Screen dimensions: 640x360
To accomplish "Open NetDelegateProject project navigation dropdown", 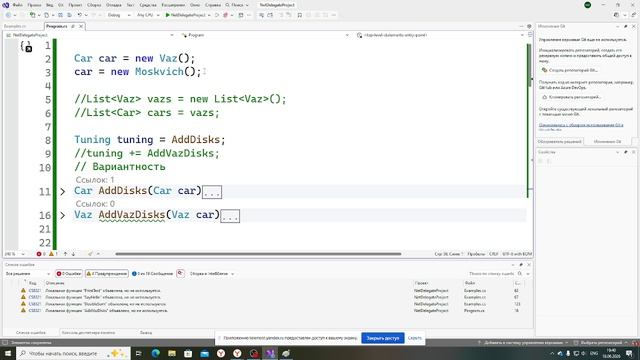I will pyautogui.click(x=91, y=35).
